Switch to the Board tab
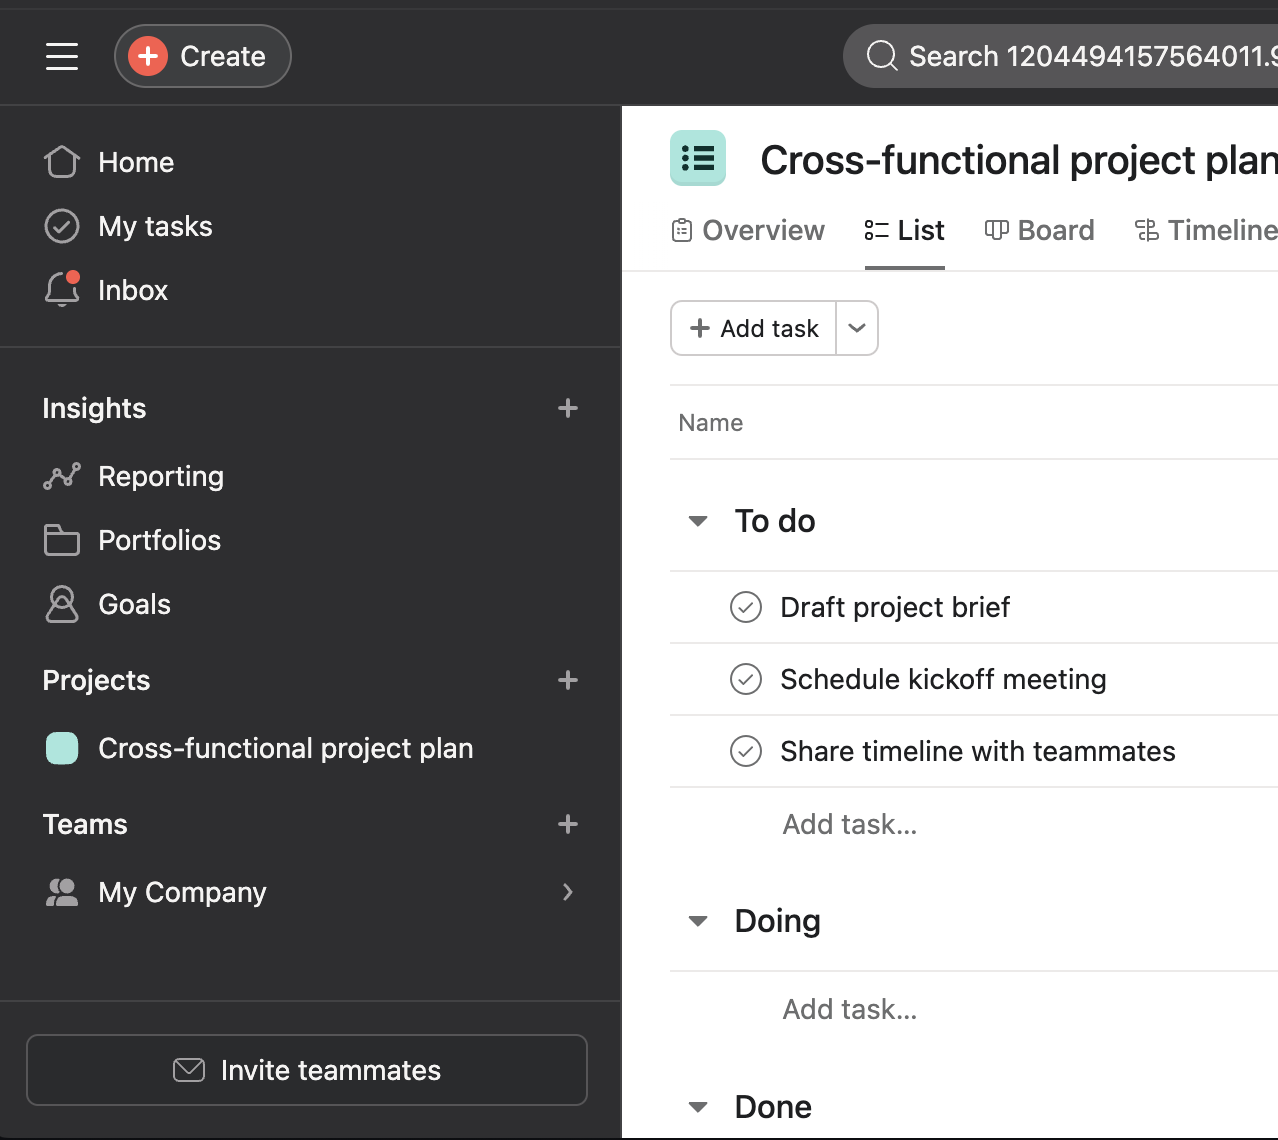The width and height of the screenshot is (1278, 1140). click(x=1040, y=231)
